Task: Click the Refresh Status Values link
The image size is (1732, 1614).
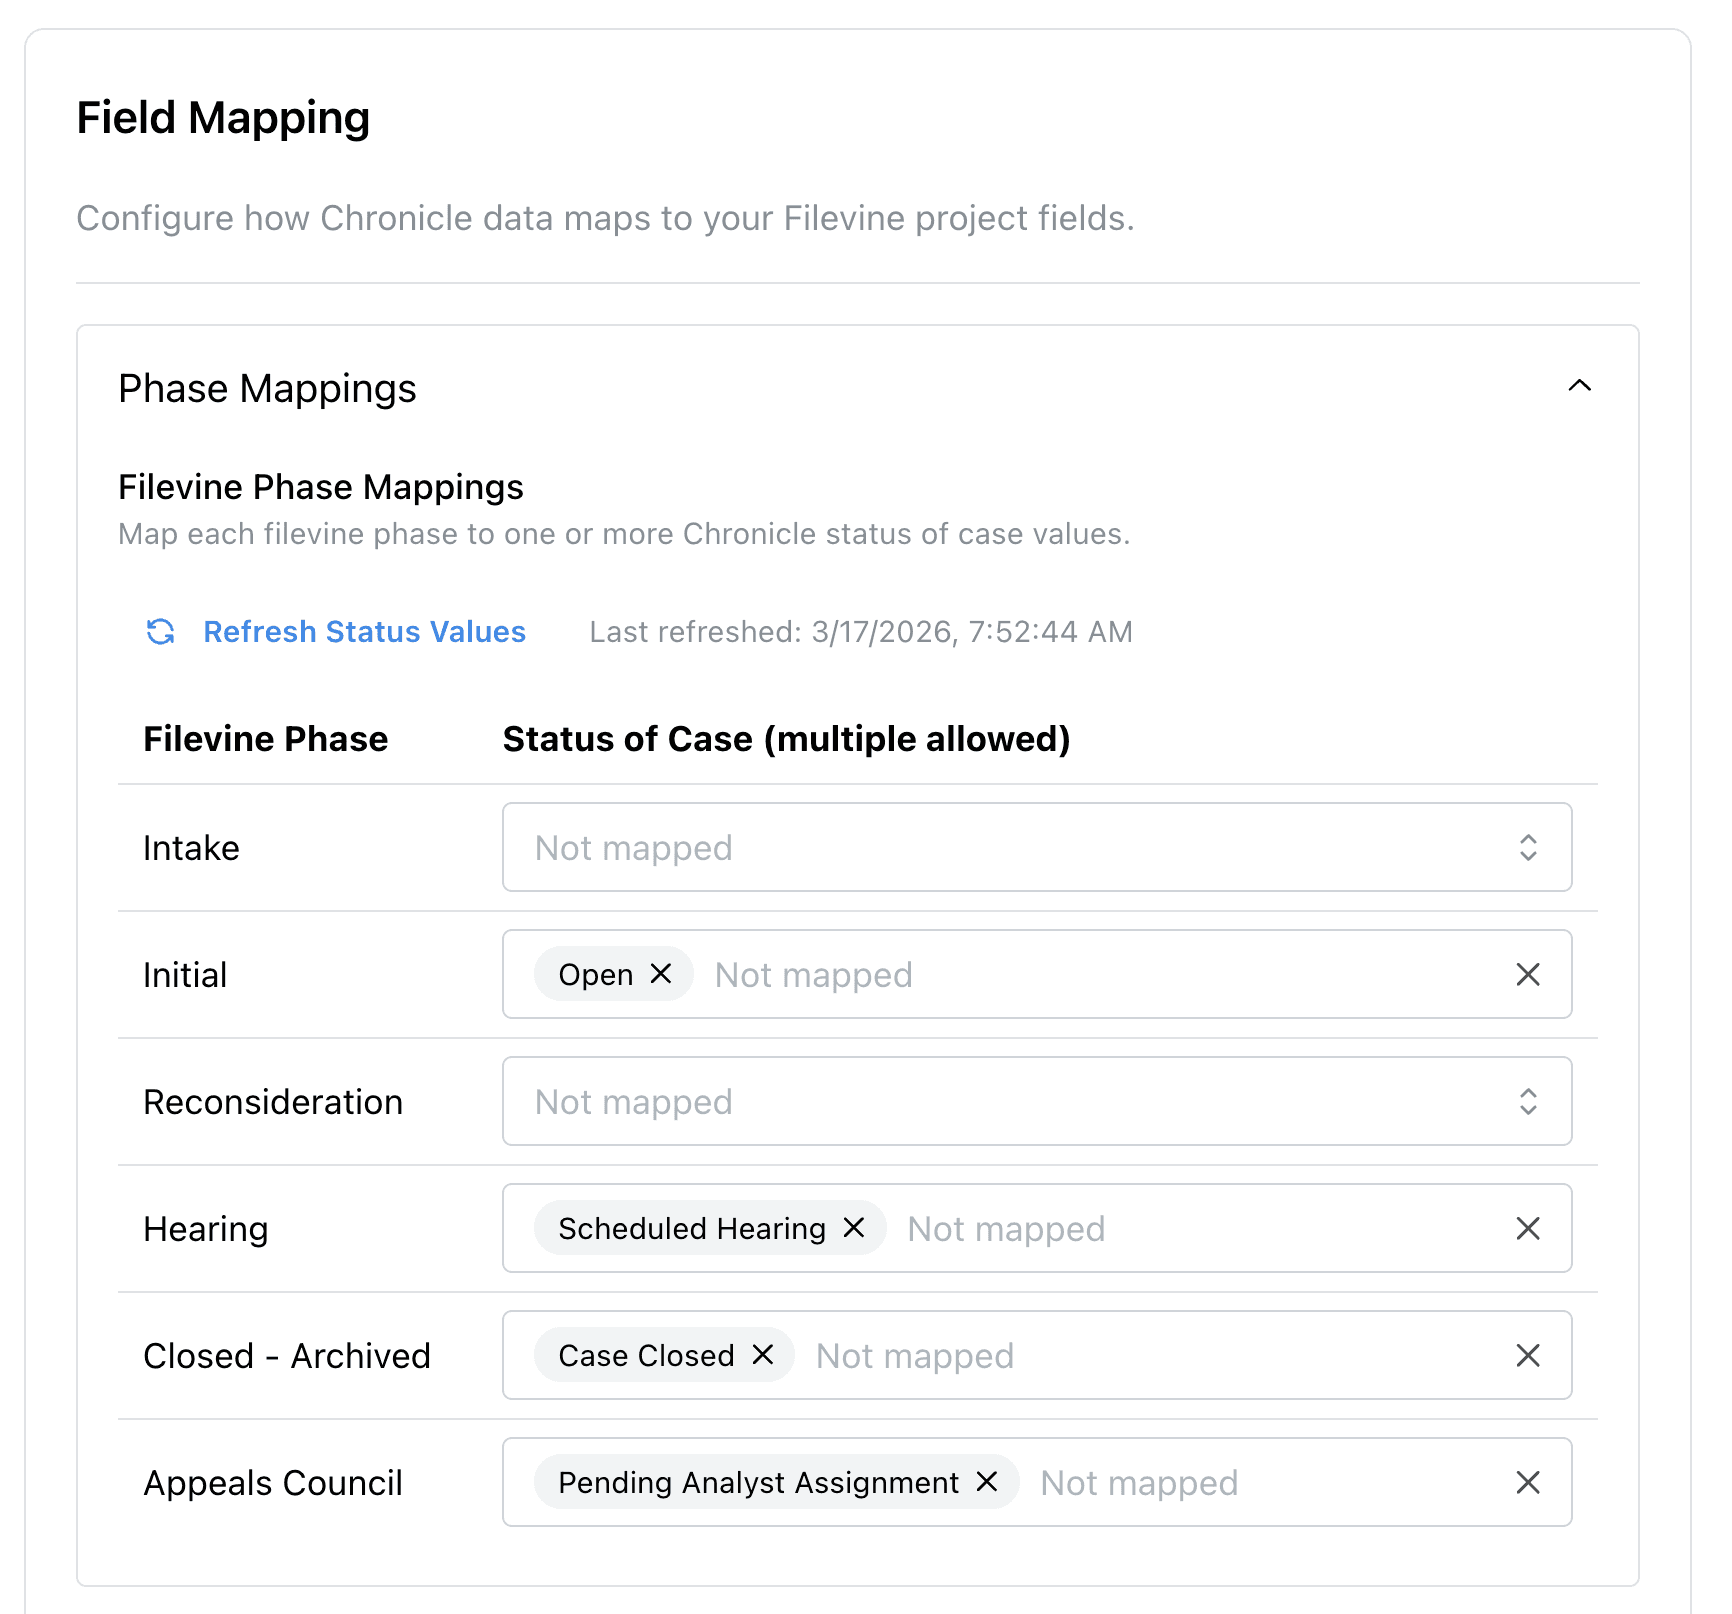Action: tap(364, 632)
